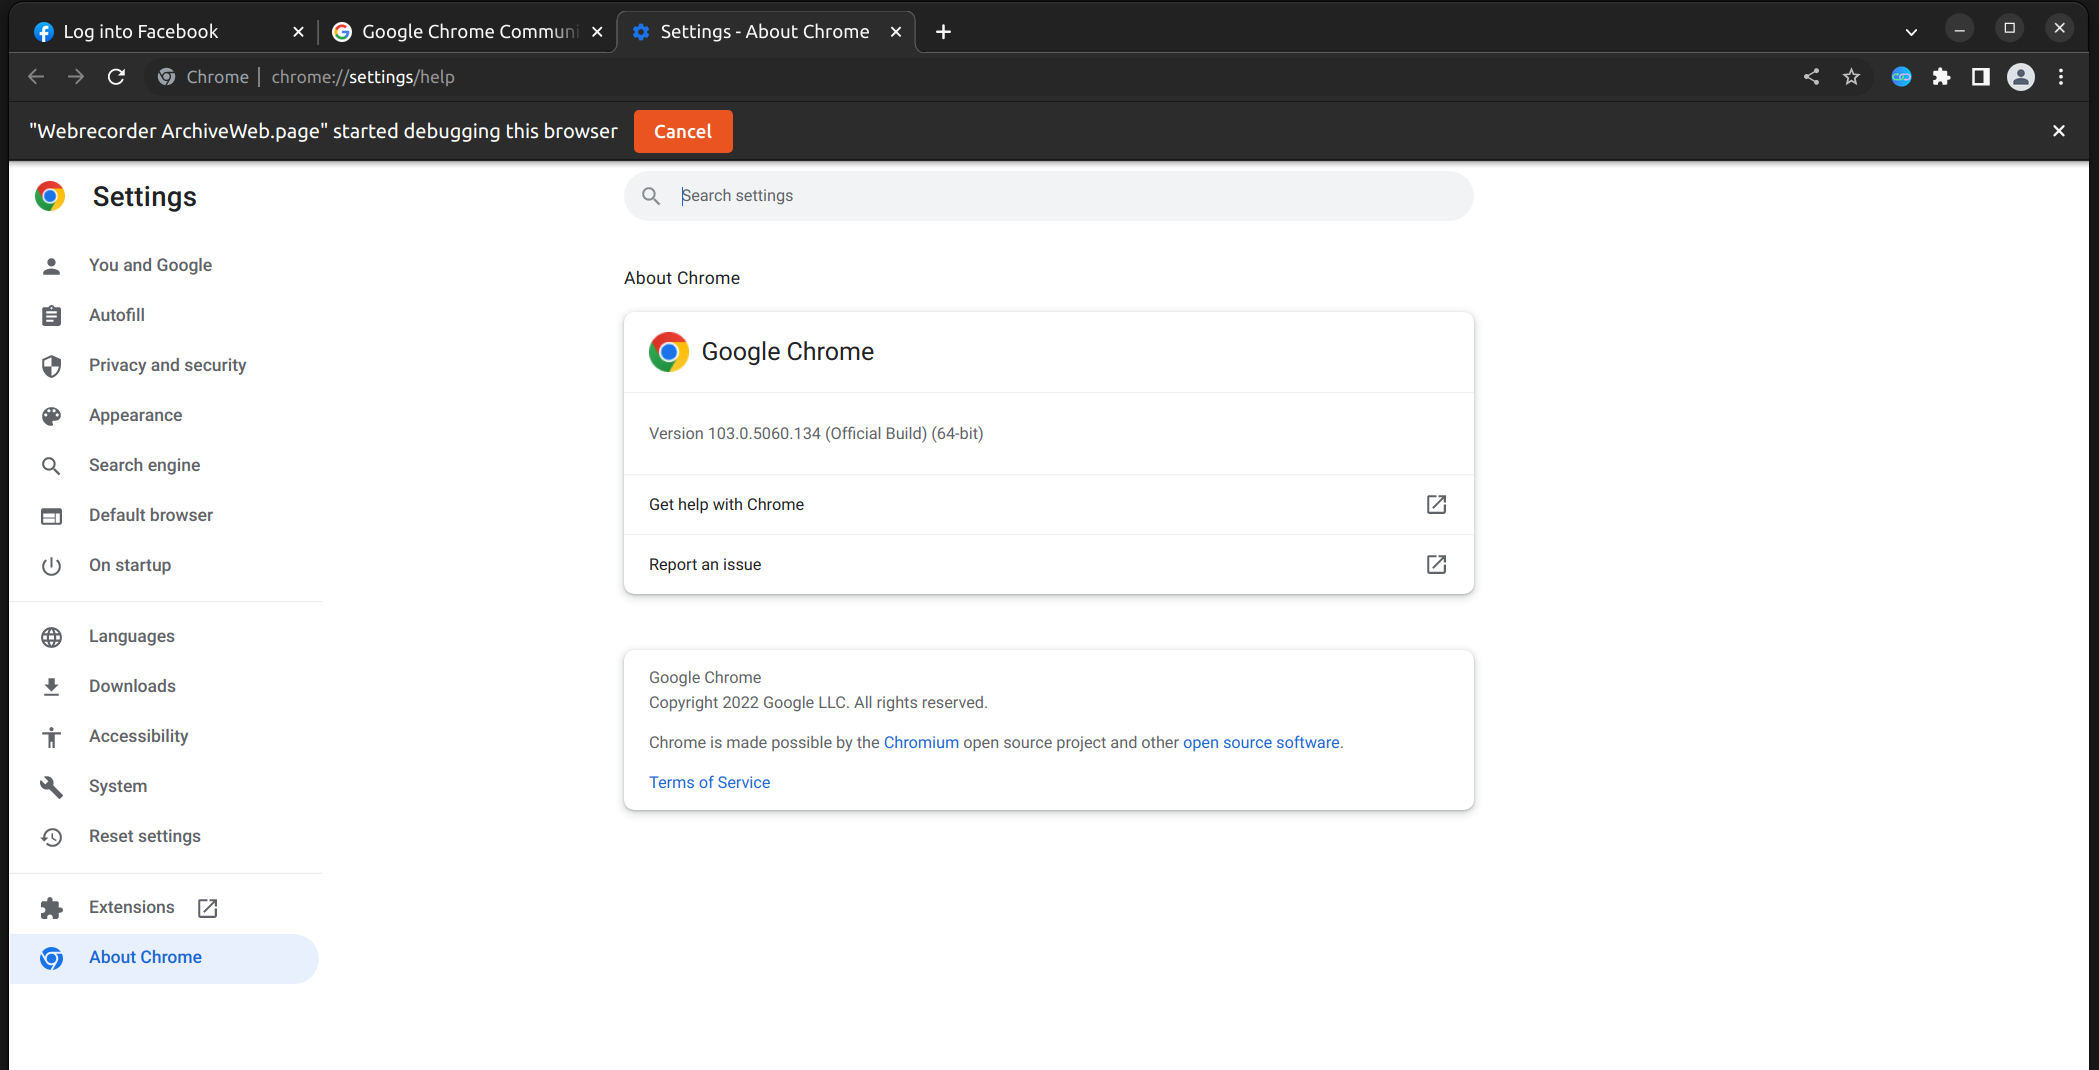Dismiss the debugging notification bar
The width and height of the screenshot is (2099, 1070).
coord(2059,131)
